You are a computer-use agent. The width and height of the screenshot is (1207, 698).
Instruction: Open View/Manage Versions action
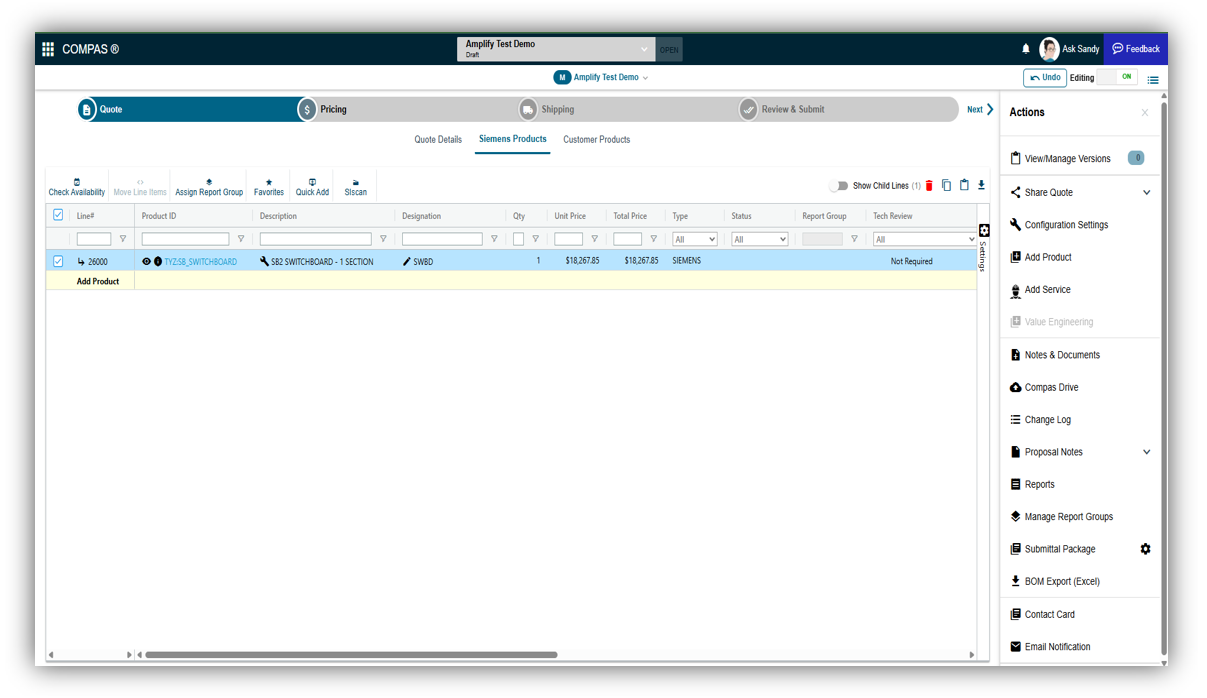coord(1067,159)
